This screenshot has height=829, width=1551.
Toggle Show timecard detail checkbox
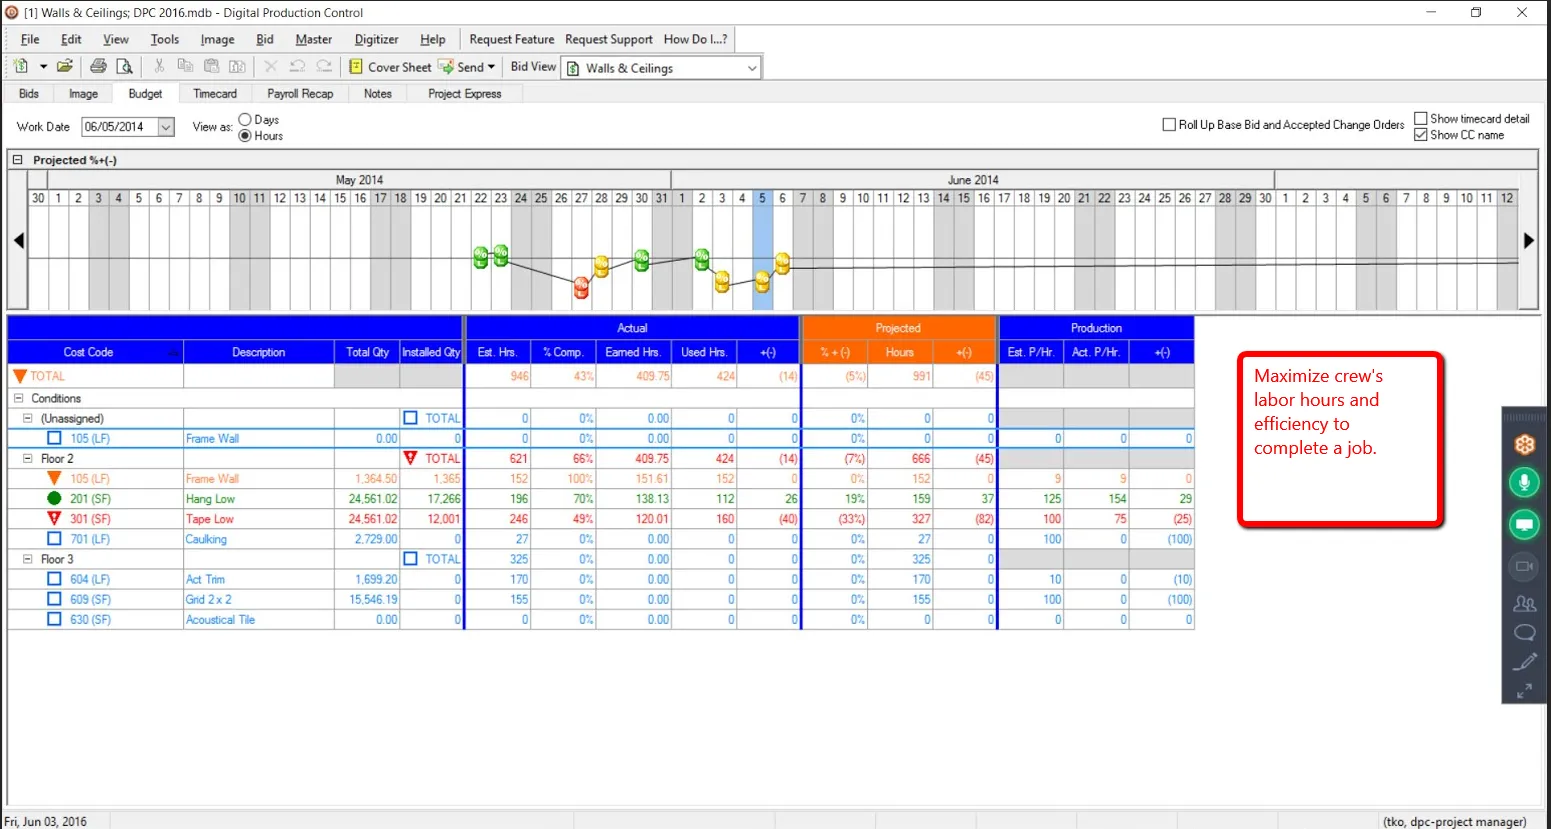pos(1420,118)
